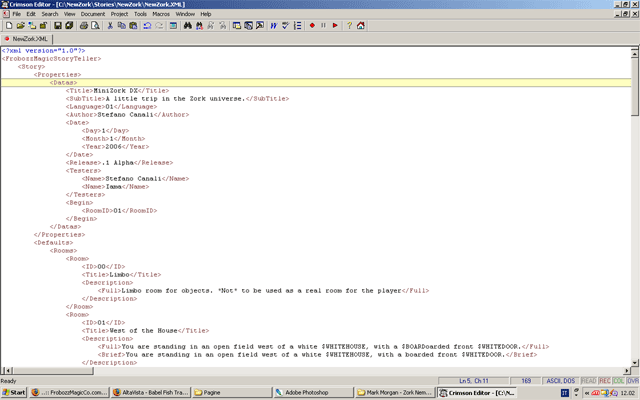Screen dimensions: 640x400
Task: Click the Find Next icon
Action: coord(211,25)
